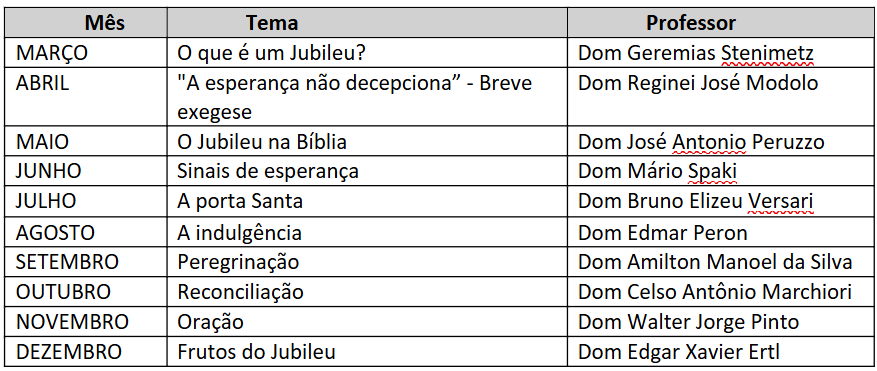Select the ABRIL month cell
877x371 pixels.
coord(87,97)
